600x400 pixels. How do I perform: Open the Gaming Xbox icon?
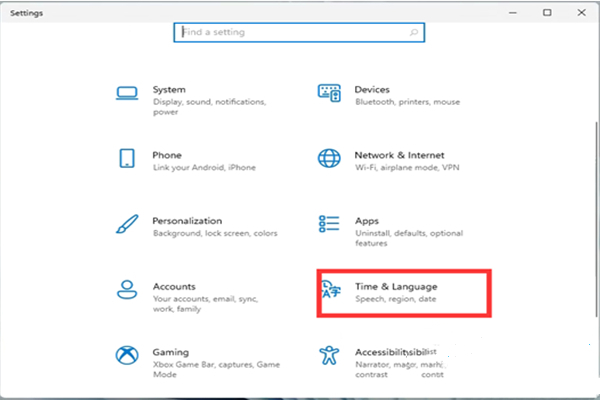tap(127, 355)
